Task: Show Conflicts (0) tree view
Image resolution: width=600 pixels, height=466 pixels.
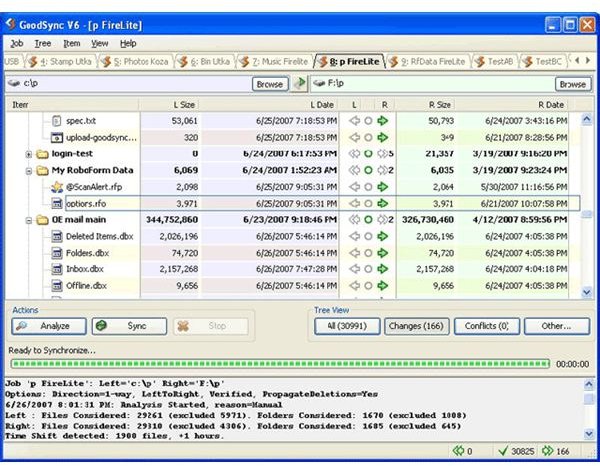Action: pos(487,326)
